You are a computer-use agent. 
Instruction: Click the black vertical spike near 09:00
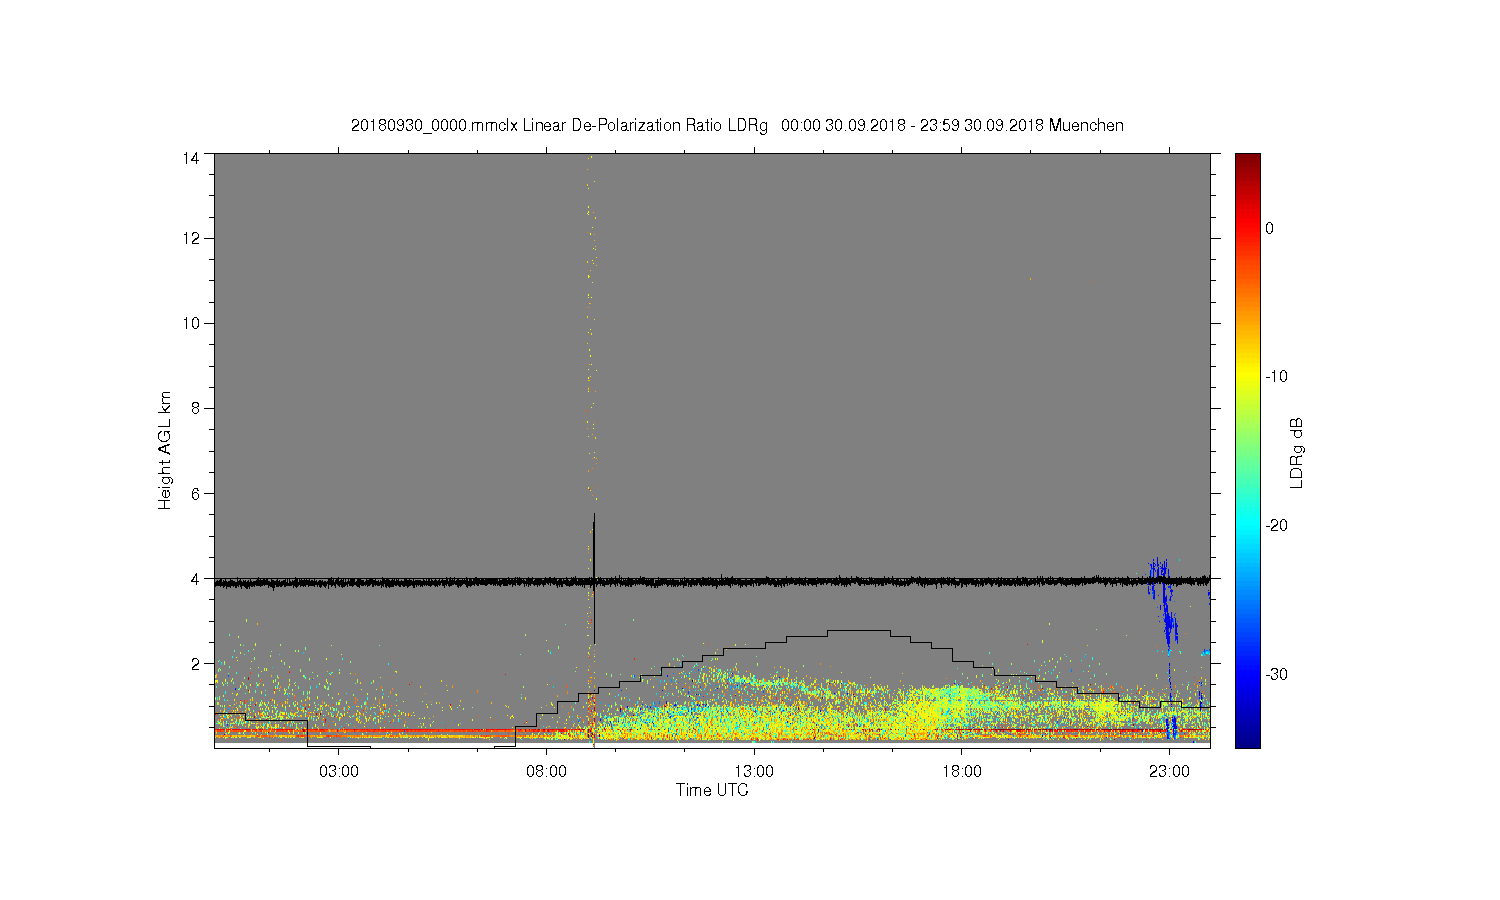click(594, 578)
